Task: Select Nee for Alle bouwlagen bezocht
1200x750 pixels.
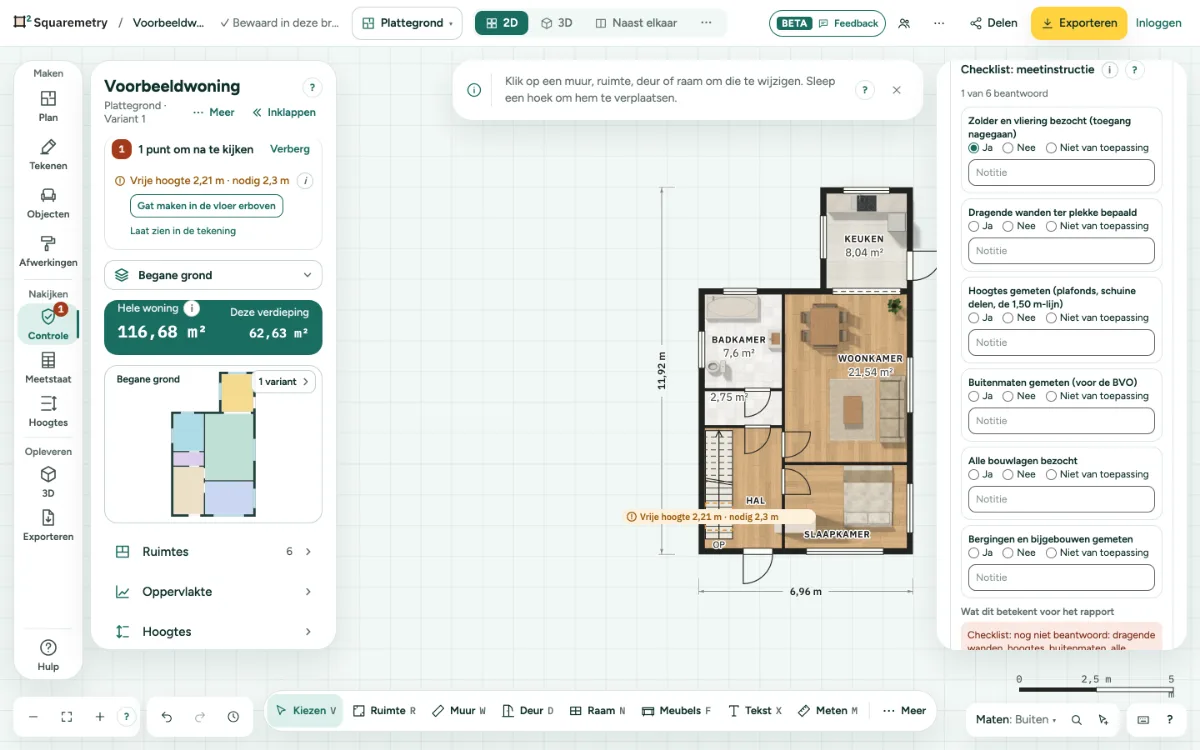Action: [x=1020, y=474]
